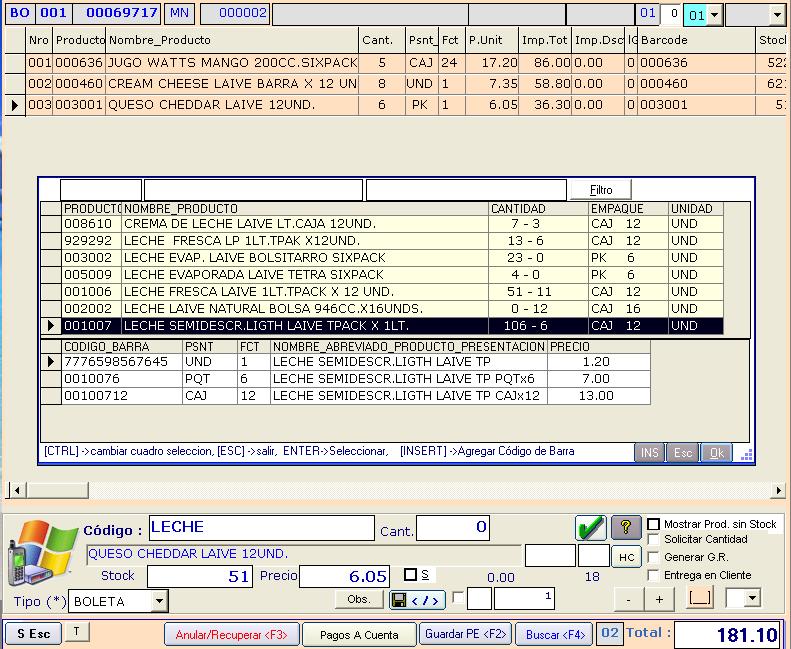Click the Precio field showing 6.05
Screen dimensions: 791x649
click(345, 576)
